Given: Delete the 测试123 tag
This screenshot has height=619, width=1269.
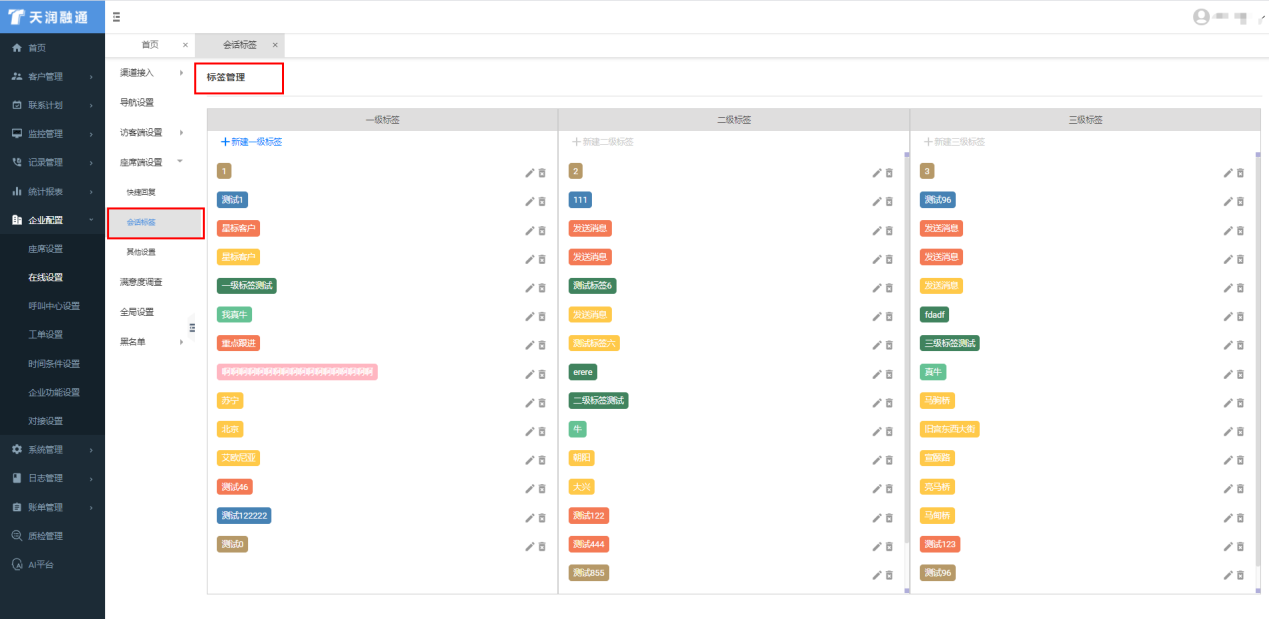Looking at the screenshot, I should tap(1240, 546).
